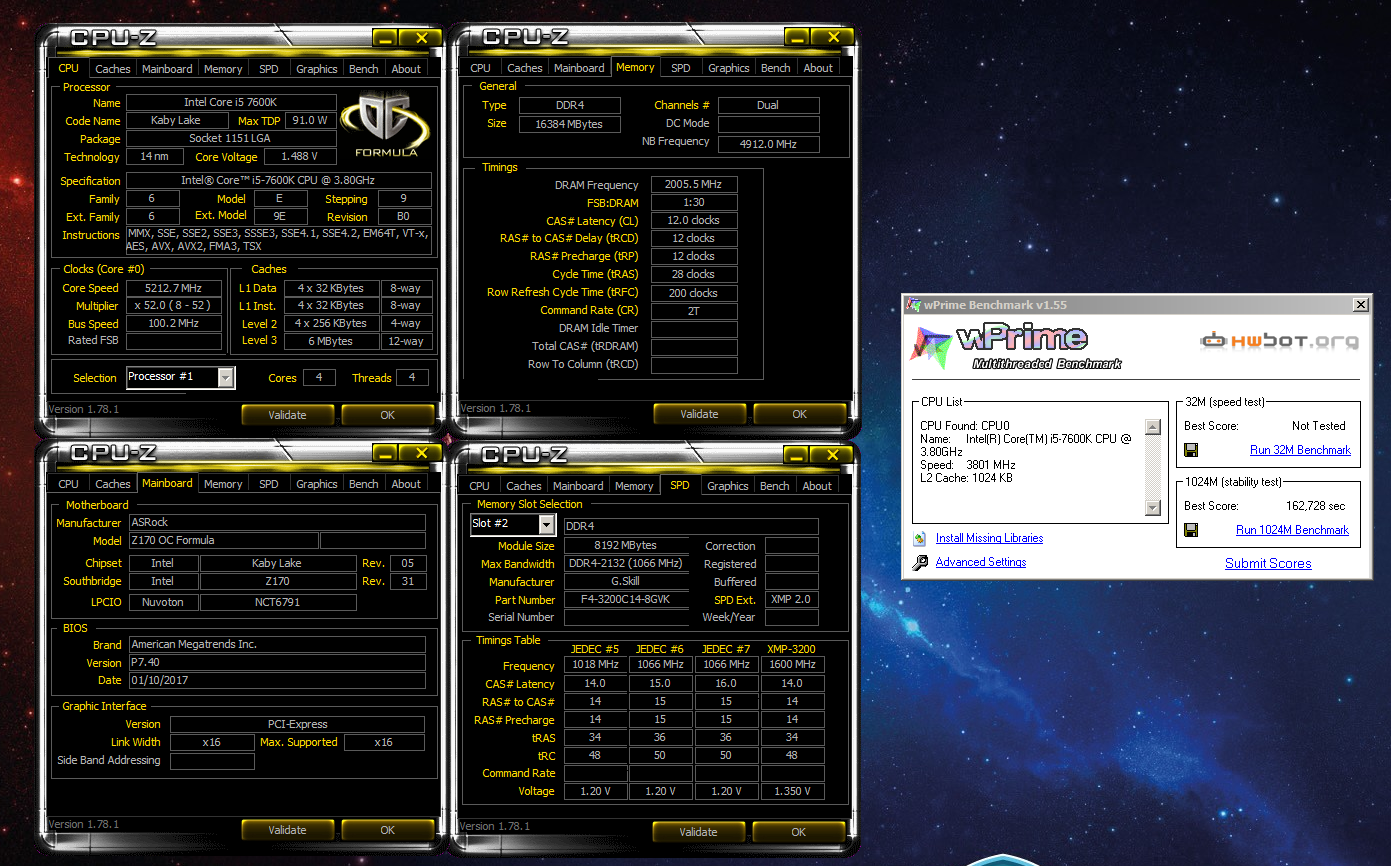Minimize the CPU-Z window showing the Mainboard tab
1391x866 pixels.
pyautogui.click(x=386, y=453)
